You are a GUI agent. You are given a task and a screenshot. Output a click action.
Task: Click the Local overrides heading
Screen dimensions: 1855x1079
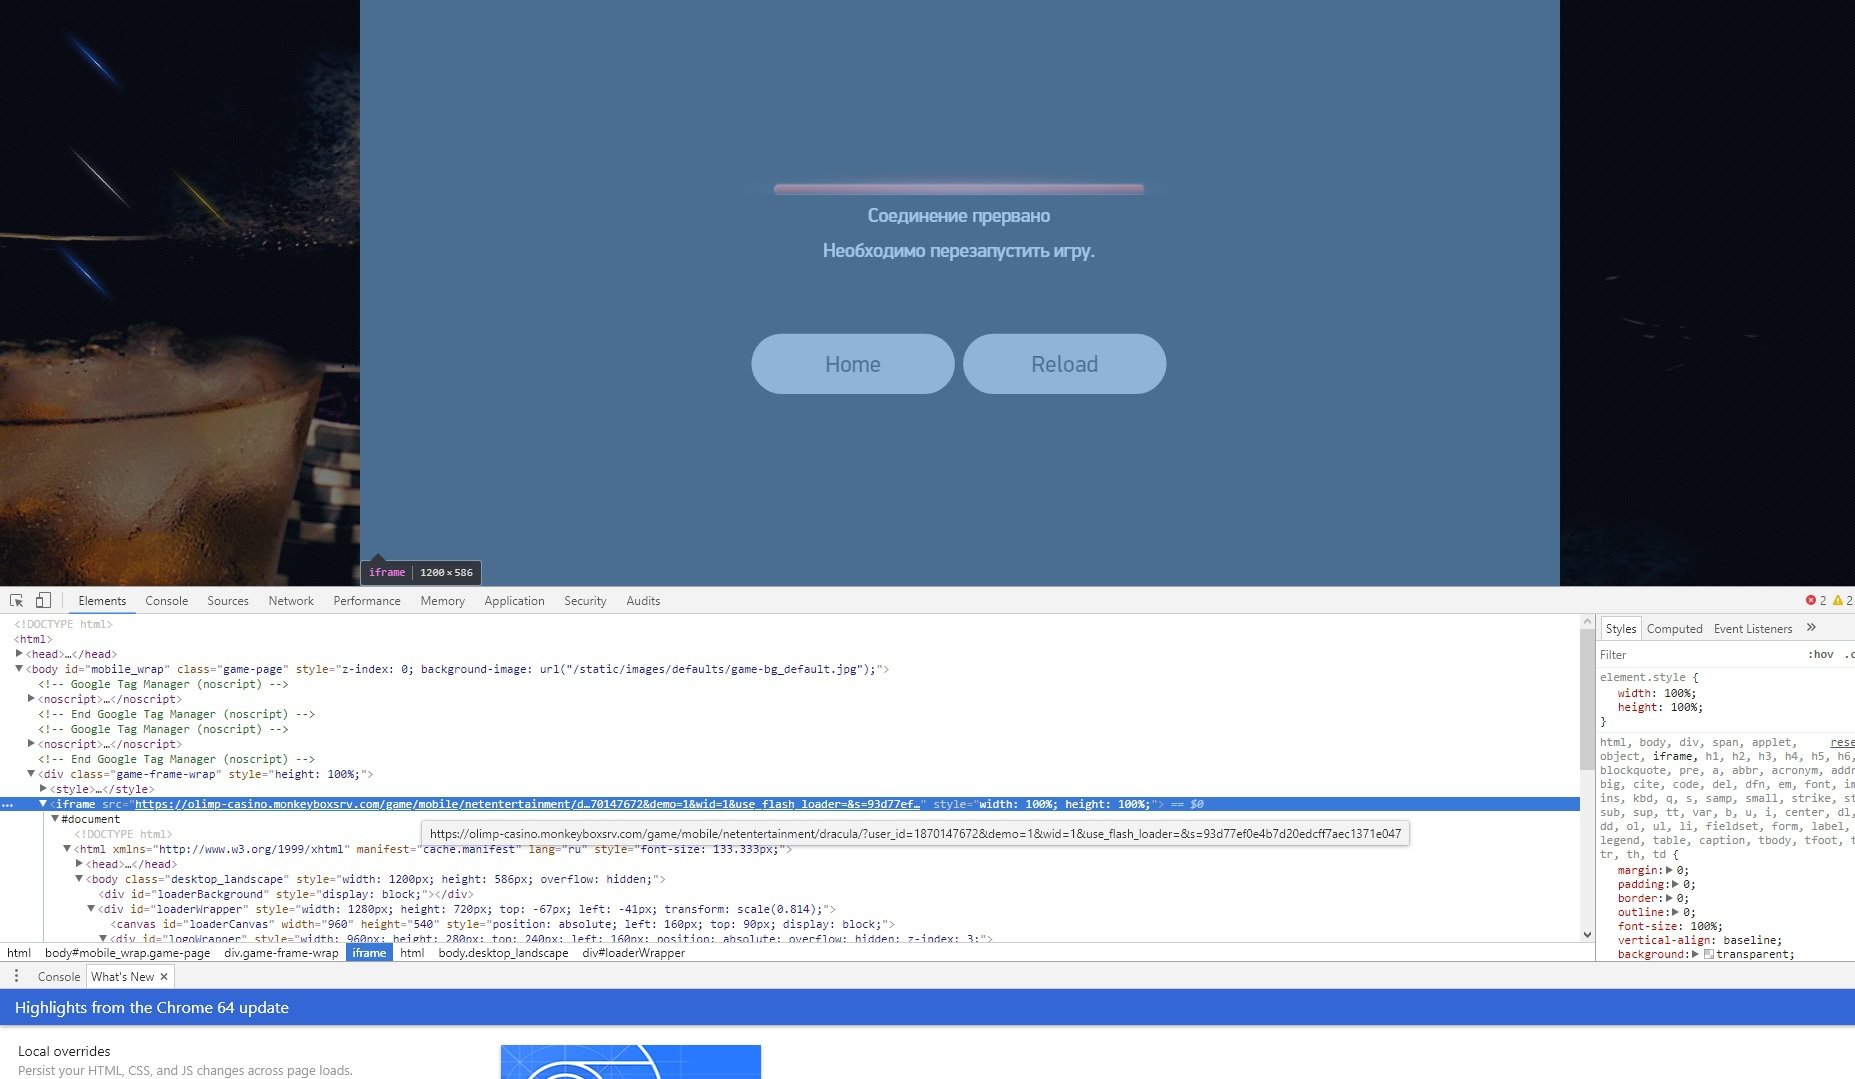click(x=64, y=1051)
